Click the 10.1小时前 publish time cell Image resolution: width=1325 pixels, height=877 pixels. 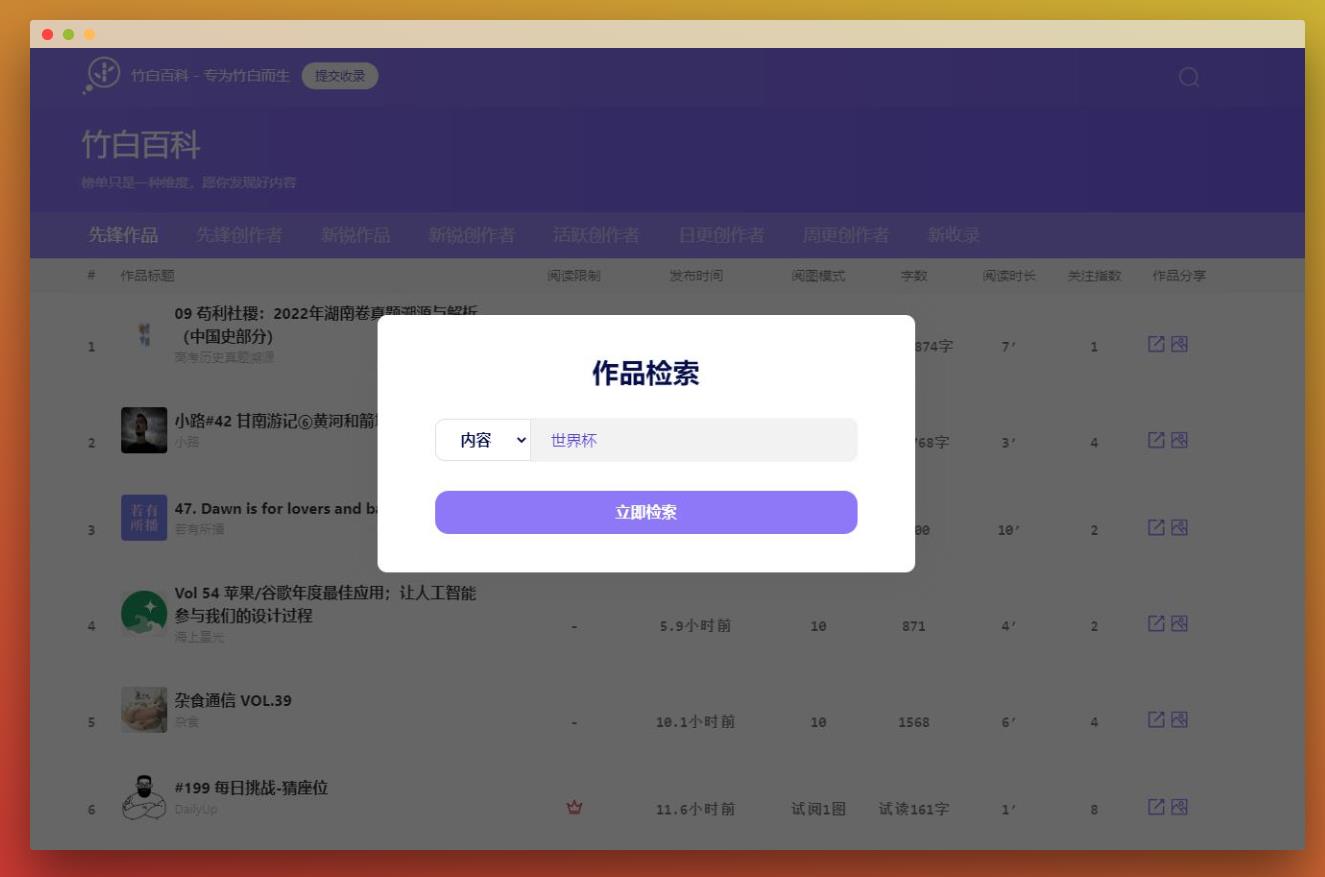tap(695, 722)
